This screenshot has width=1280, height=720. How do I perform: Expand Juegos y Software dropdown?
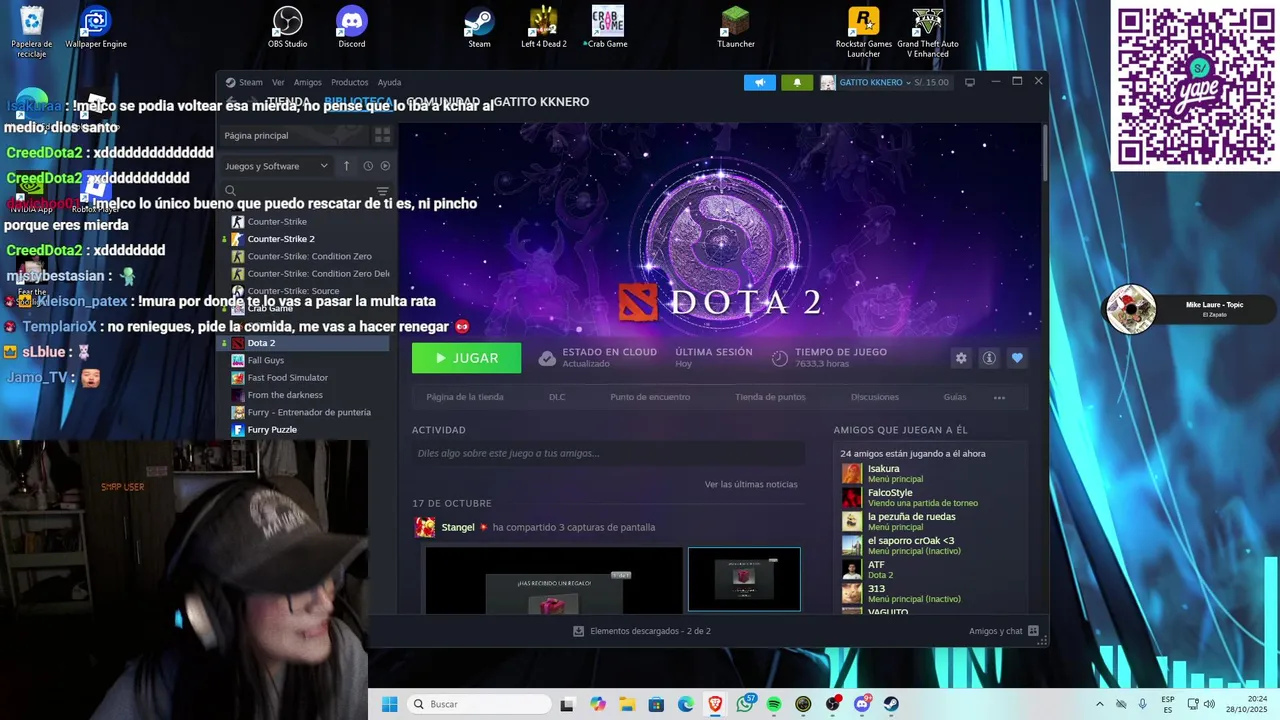coord(277,166)
